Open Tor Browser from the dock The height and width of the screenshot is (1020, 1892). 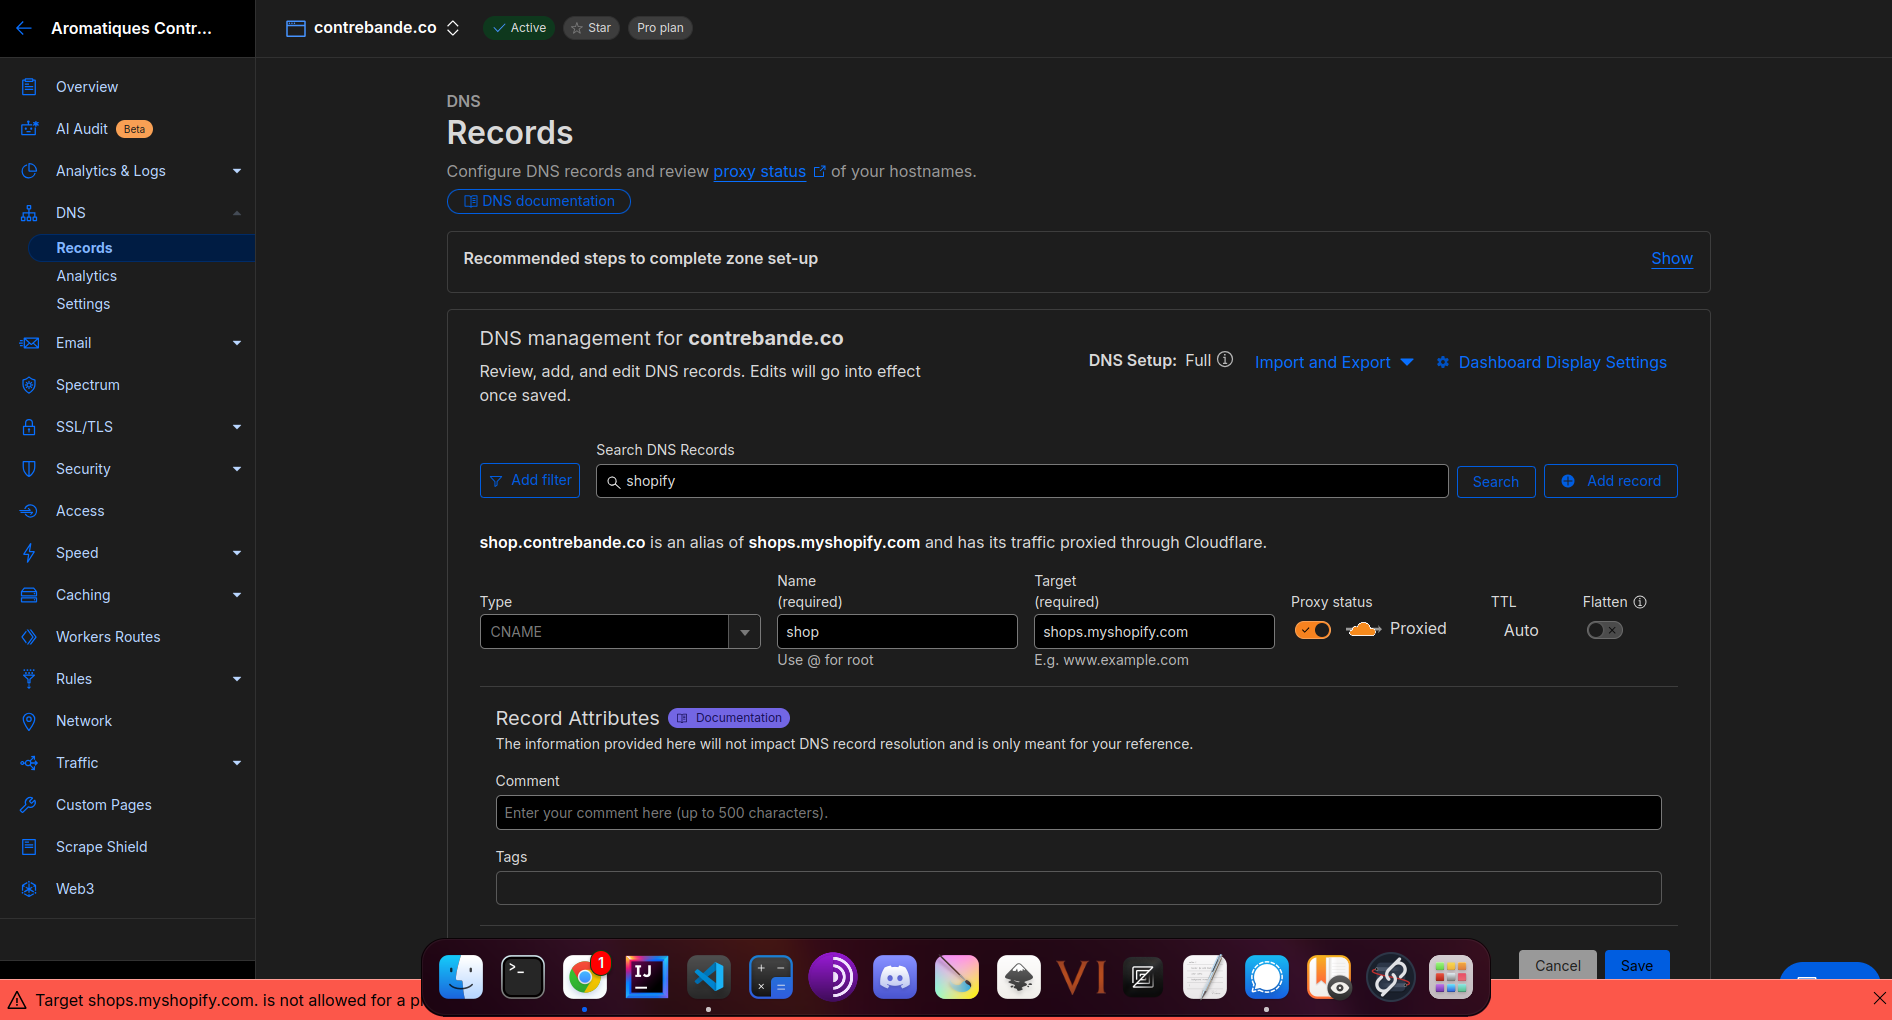pyautogui.click(x=833, y=977)
